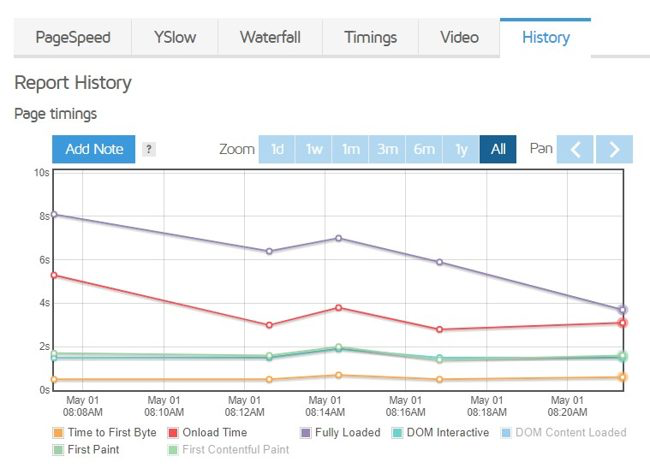The width and height of the screenshot is (650, 468).
Task: Select the History tab
Action: click(x=546, y=37)
